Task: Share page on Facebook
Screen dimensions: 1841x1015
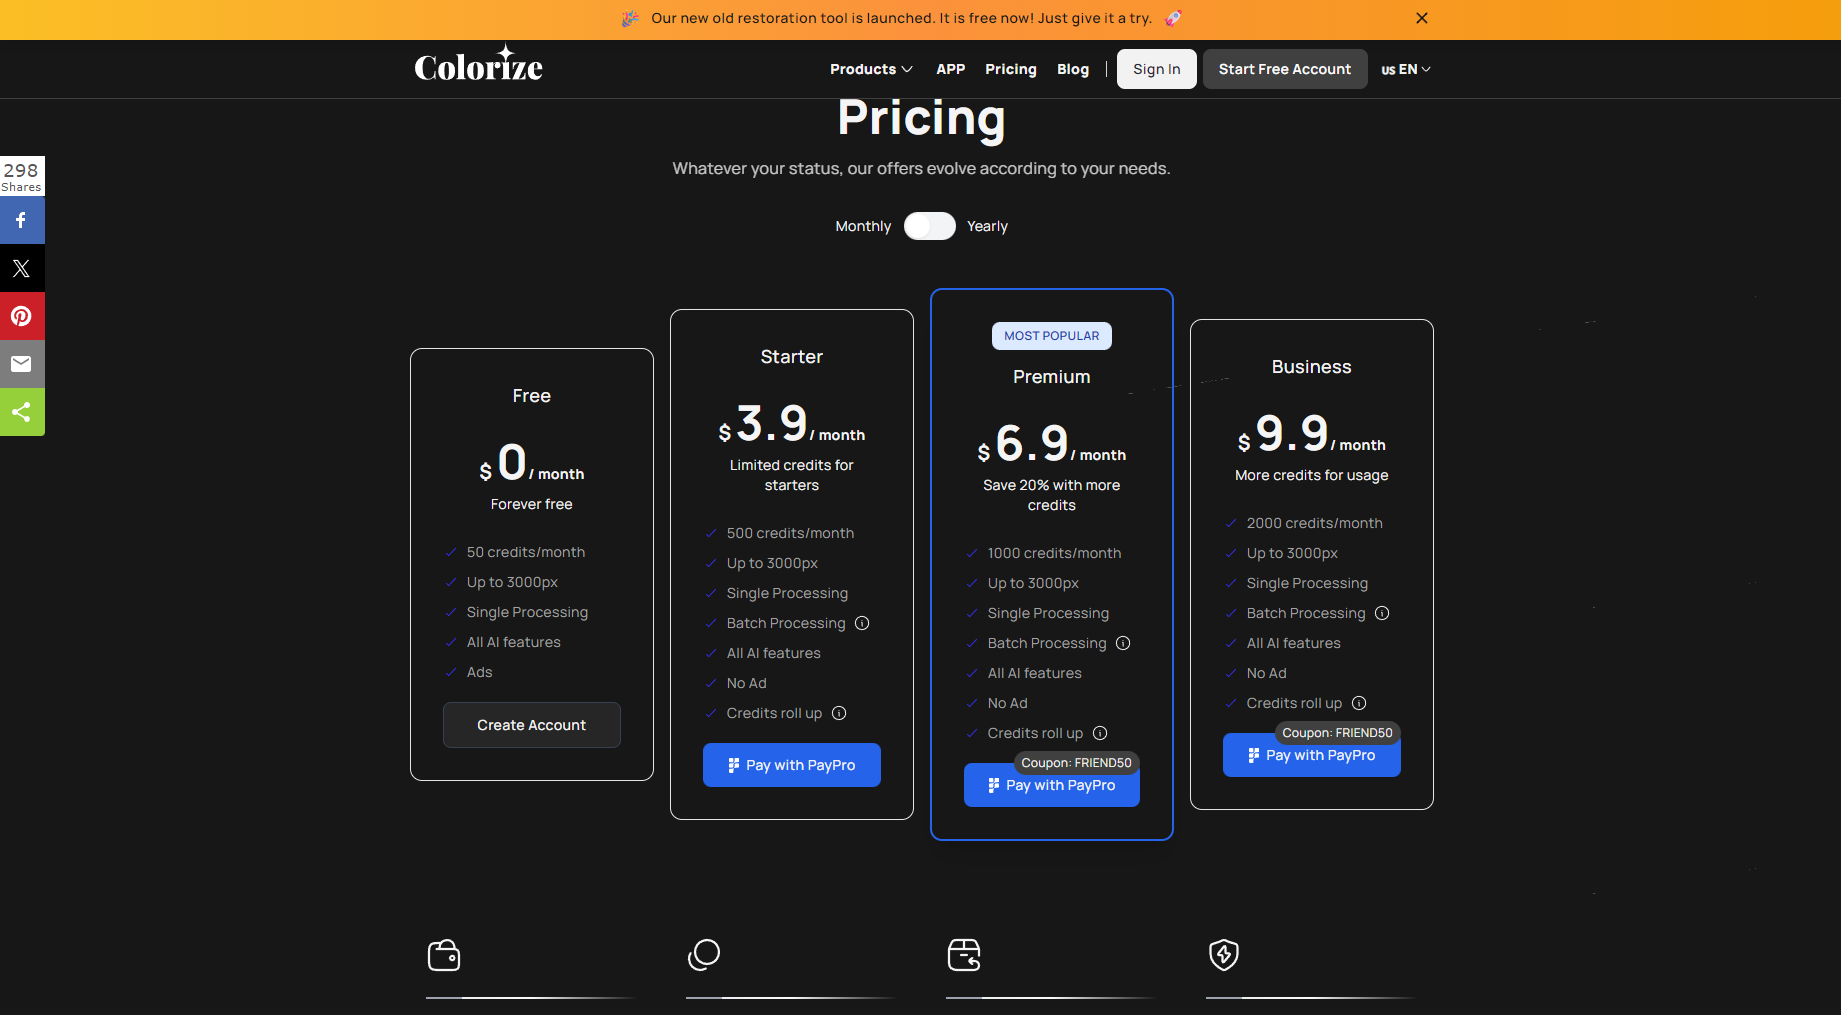Action: click(21, 220)
